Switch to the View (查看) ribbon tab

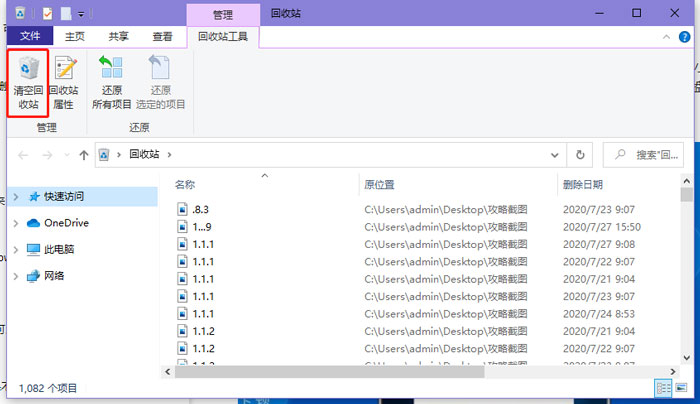click(162, 36)
